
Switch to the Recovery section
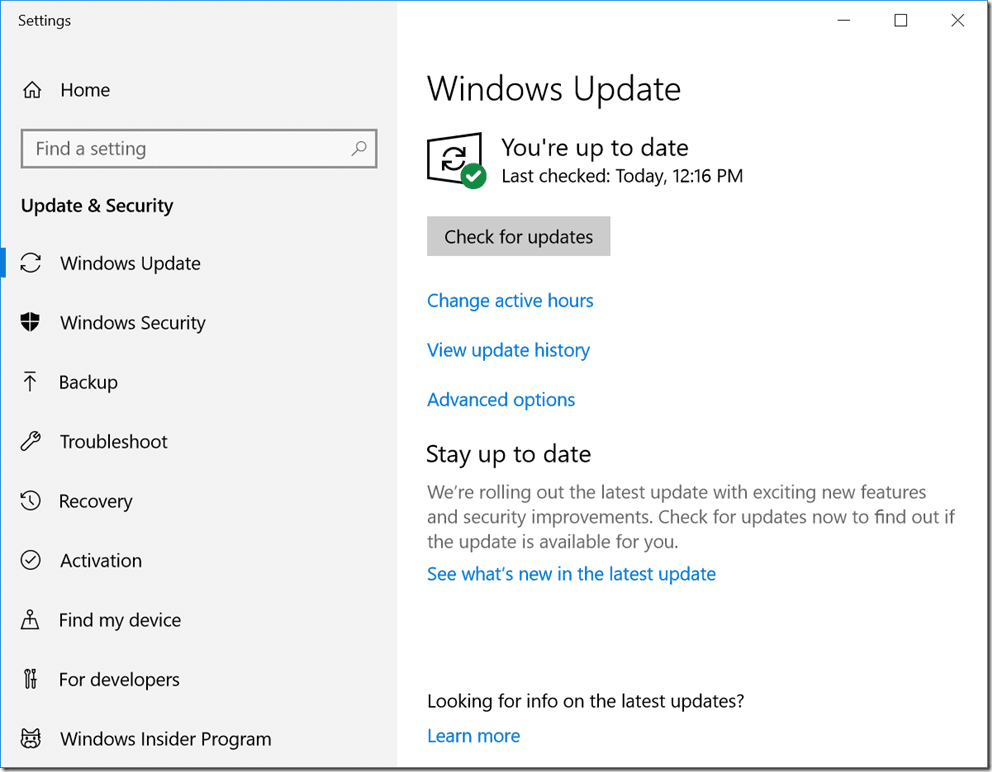click(96, 501)
